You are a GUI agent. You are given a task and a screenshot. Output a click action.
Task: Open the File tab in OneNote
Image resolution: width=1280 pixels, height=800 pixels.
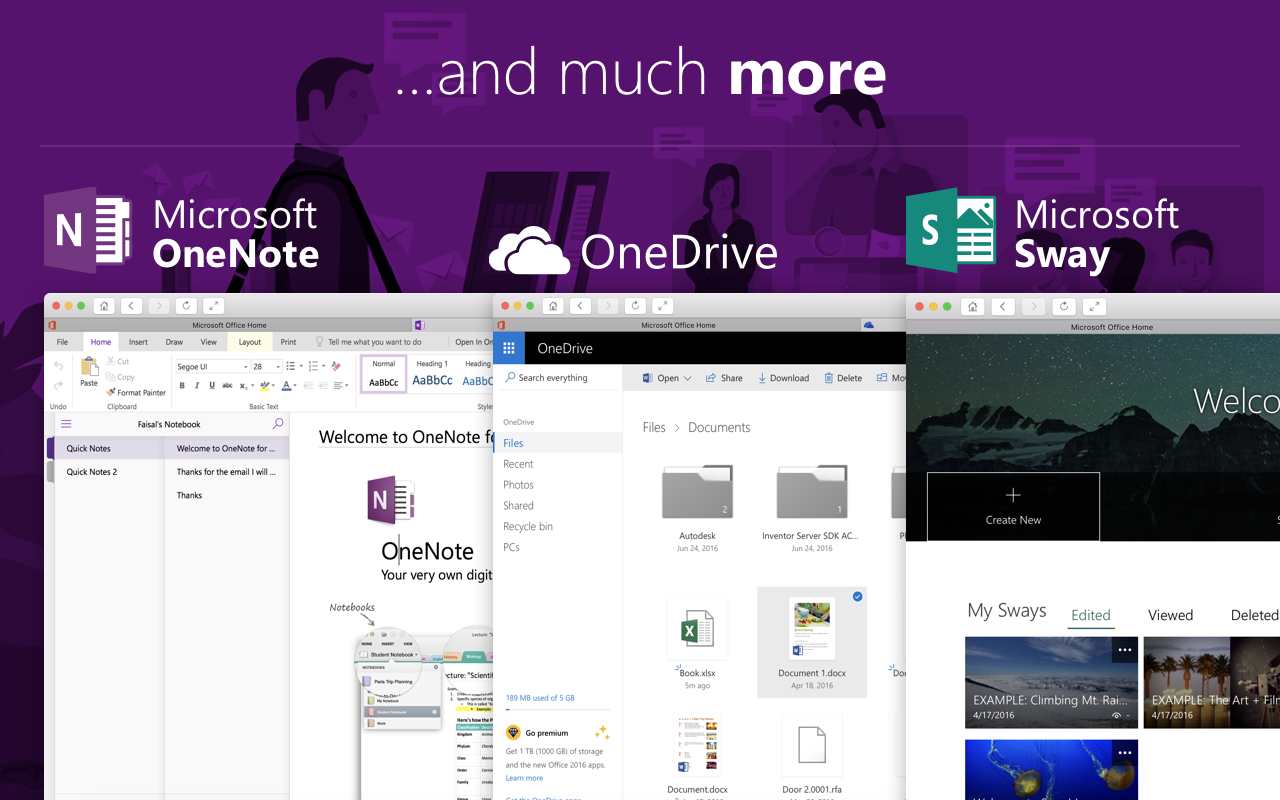[62, 342]
